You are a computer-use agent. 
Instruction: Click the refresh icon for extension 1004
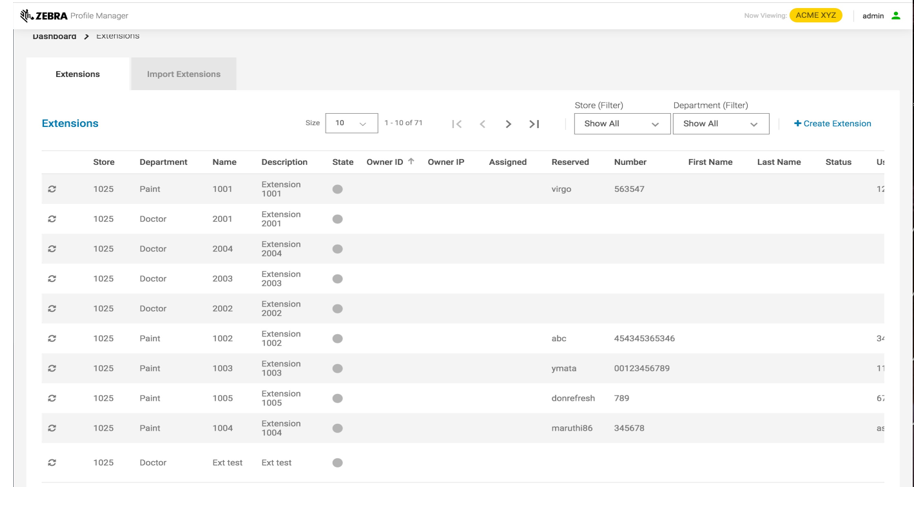point(52,427)
